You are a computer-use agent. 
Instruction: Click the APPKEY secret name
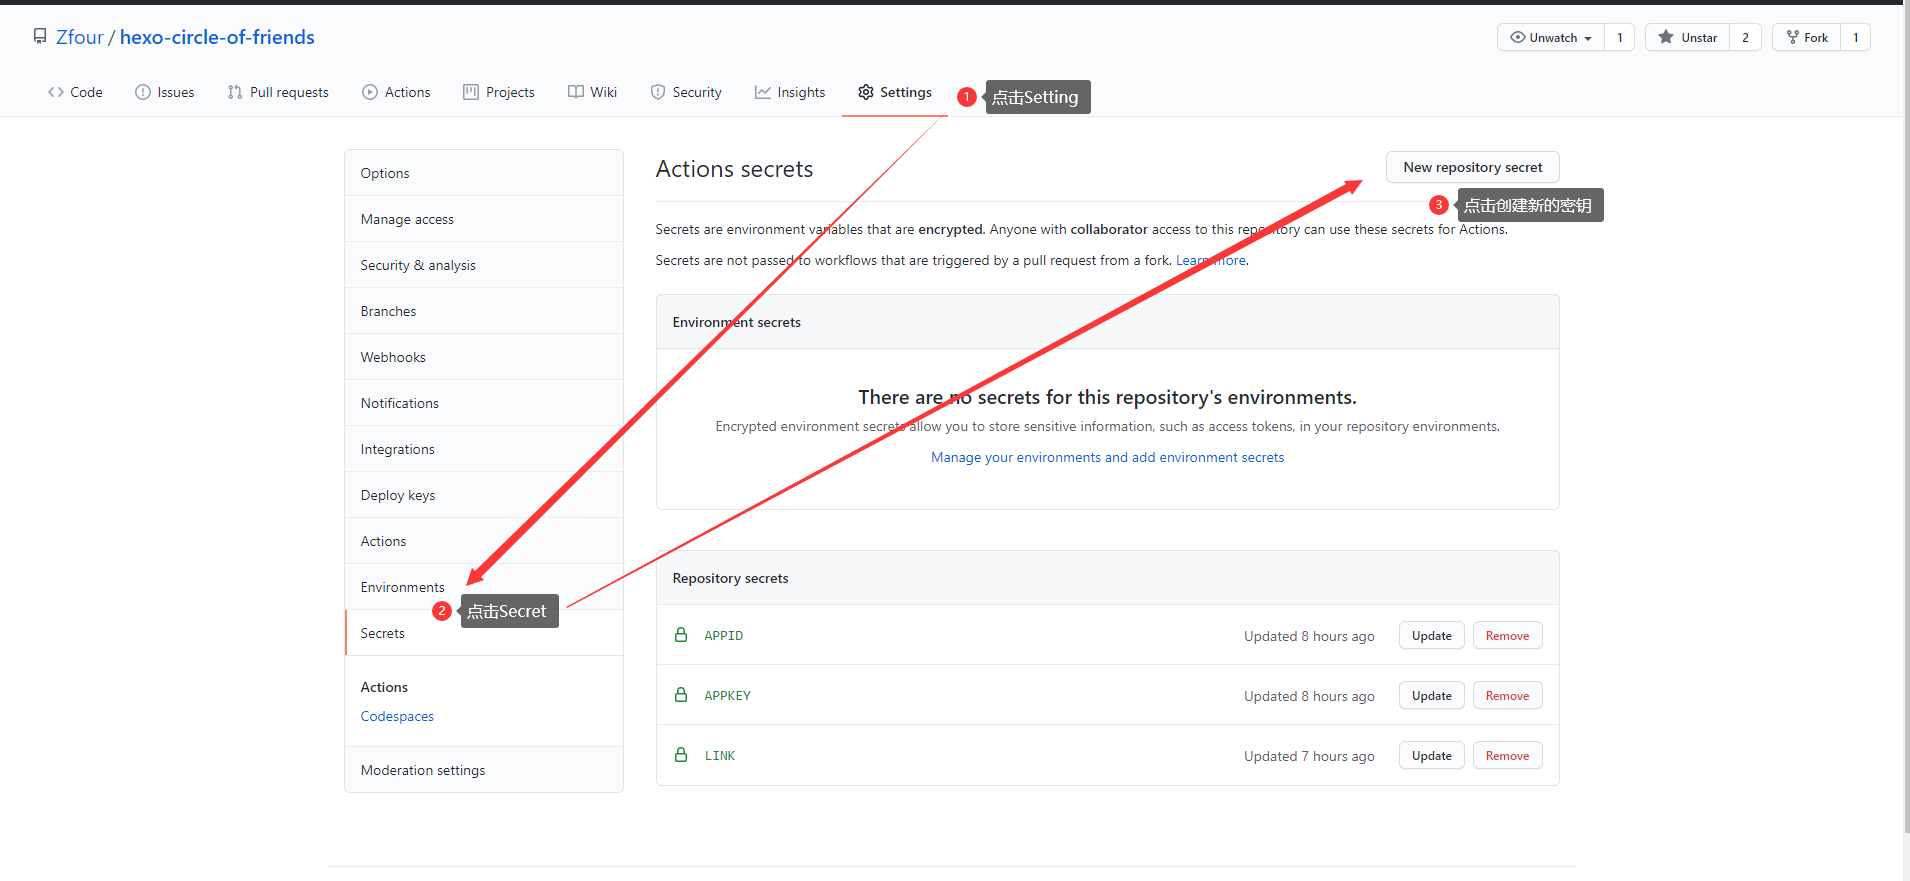(727, 695)
